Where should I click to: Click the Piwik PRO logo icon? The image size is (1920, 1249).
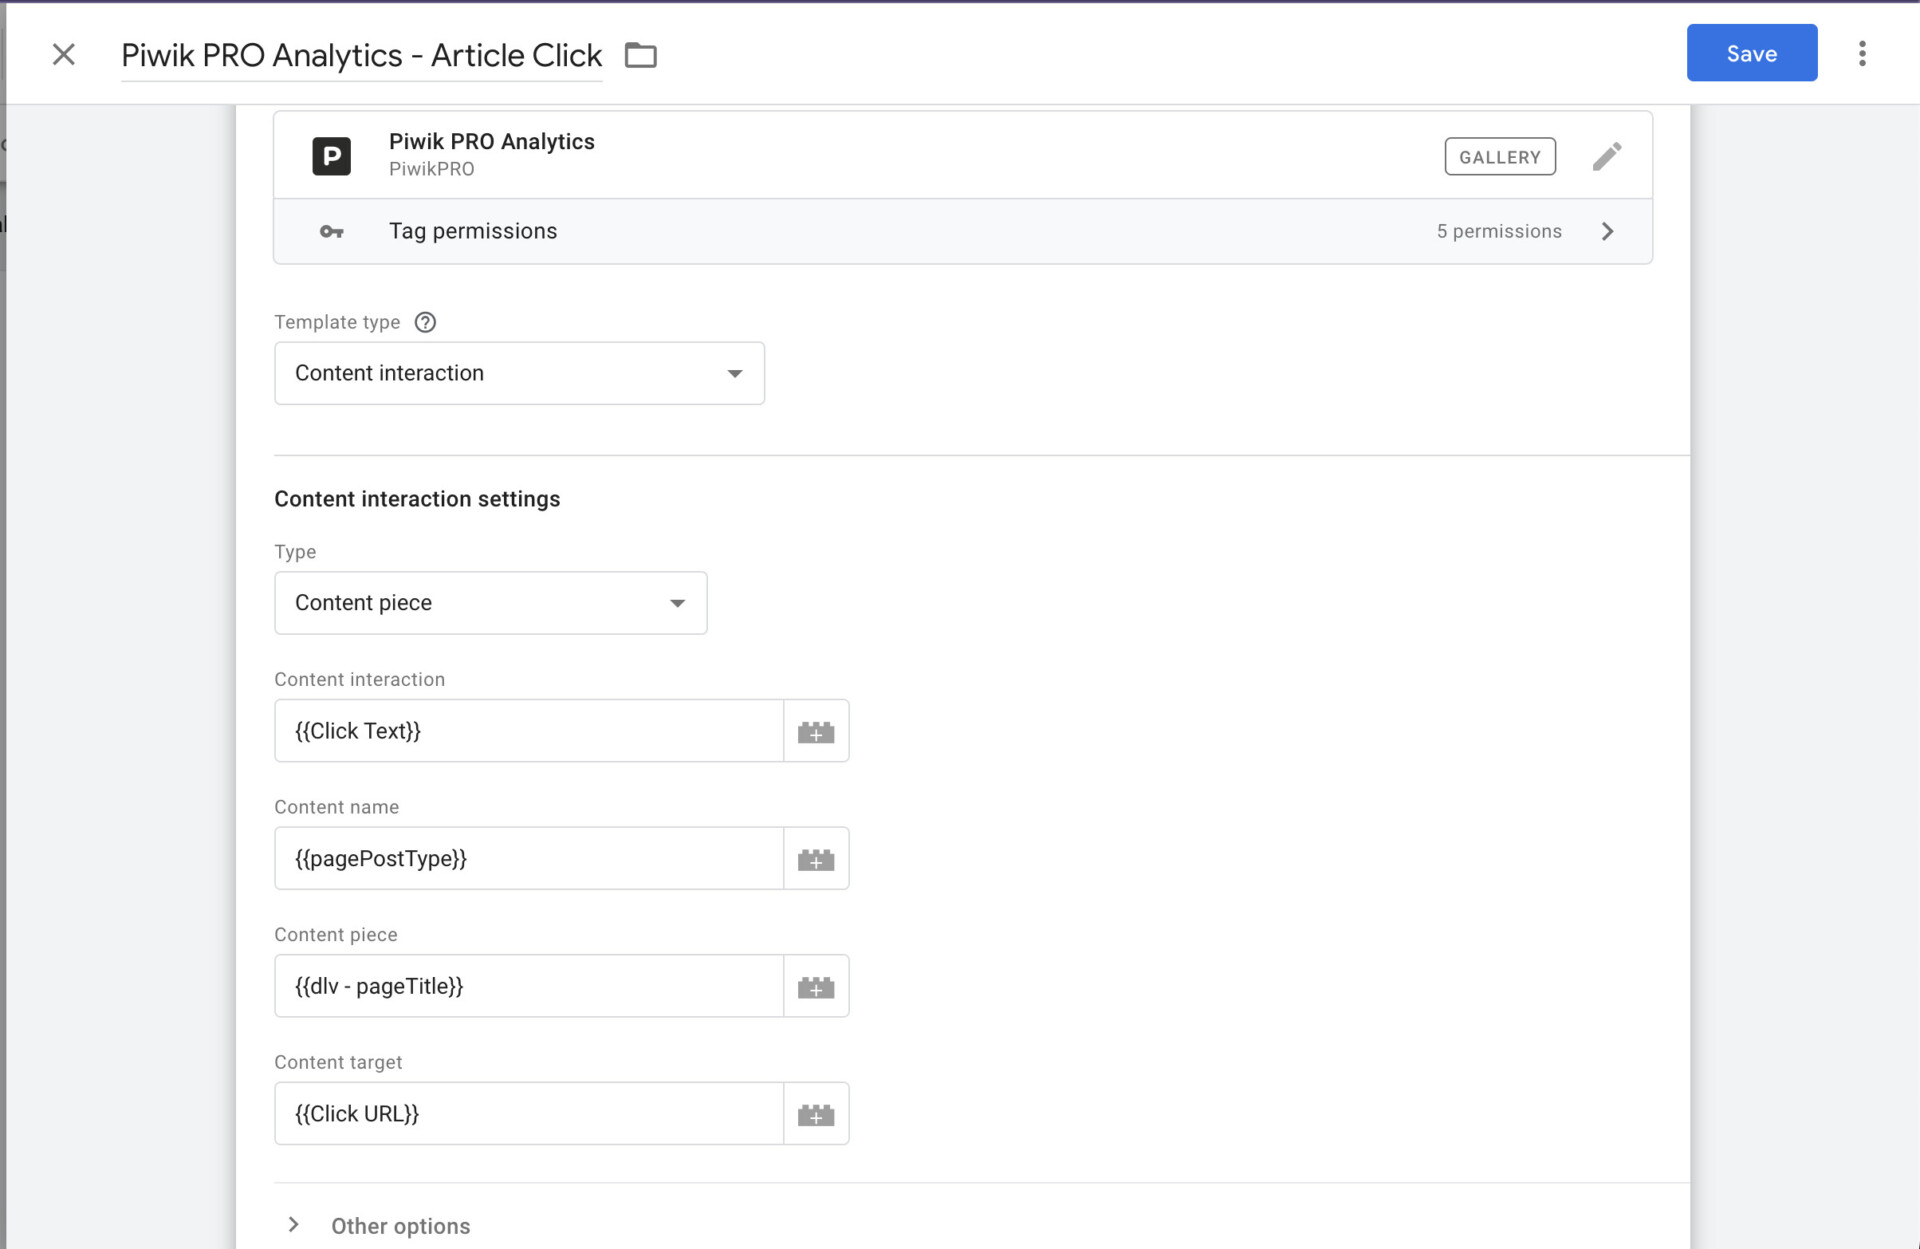[x=331, y=156]
